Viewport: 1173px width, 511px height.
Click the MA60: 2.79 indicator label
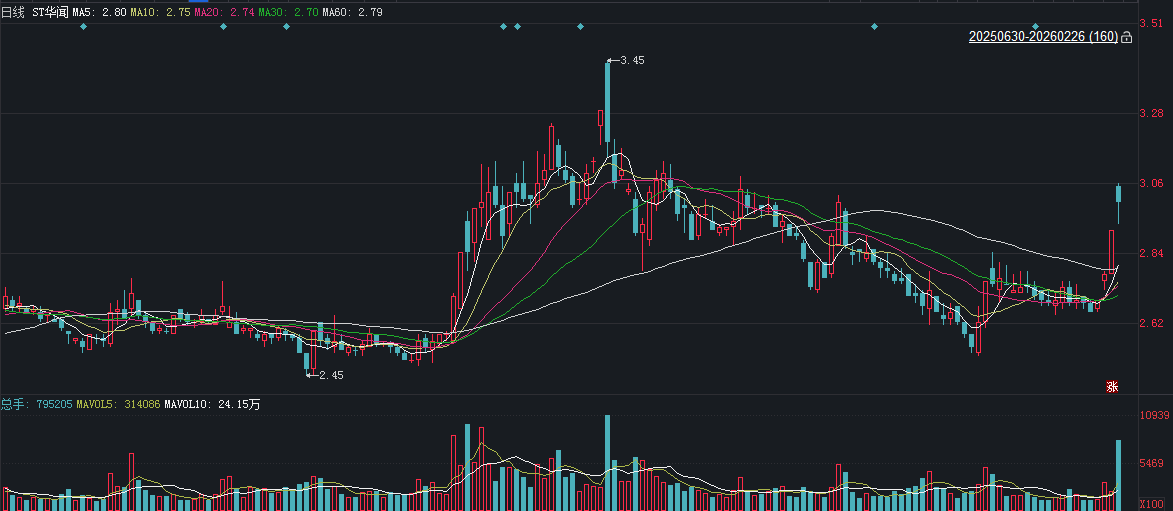(x=352, y=12)
